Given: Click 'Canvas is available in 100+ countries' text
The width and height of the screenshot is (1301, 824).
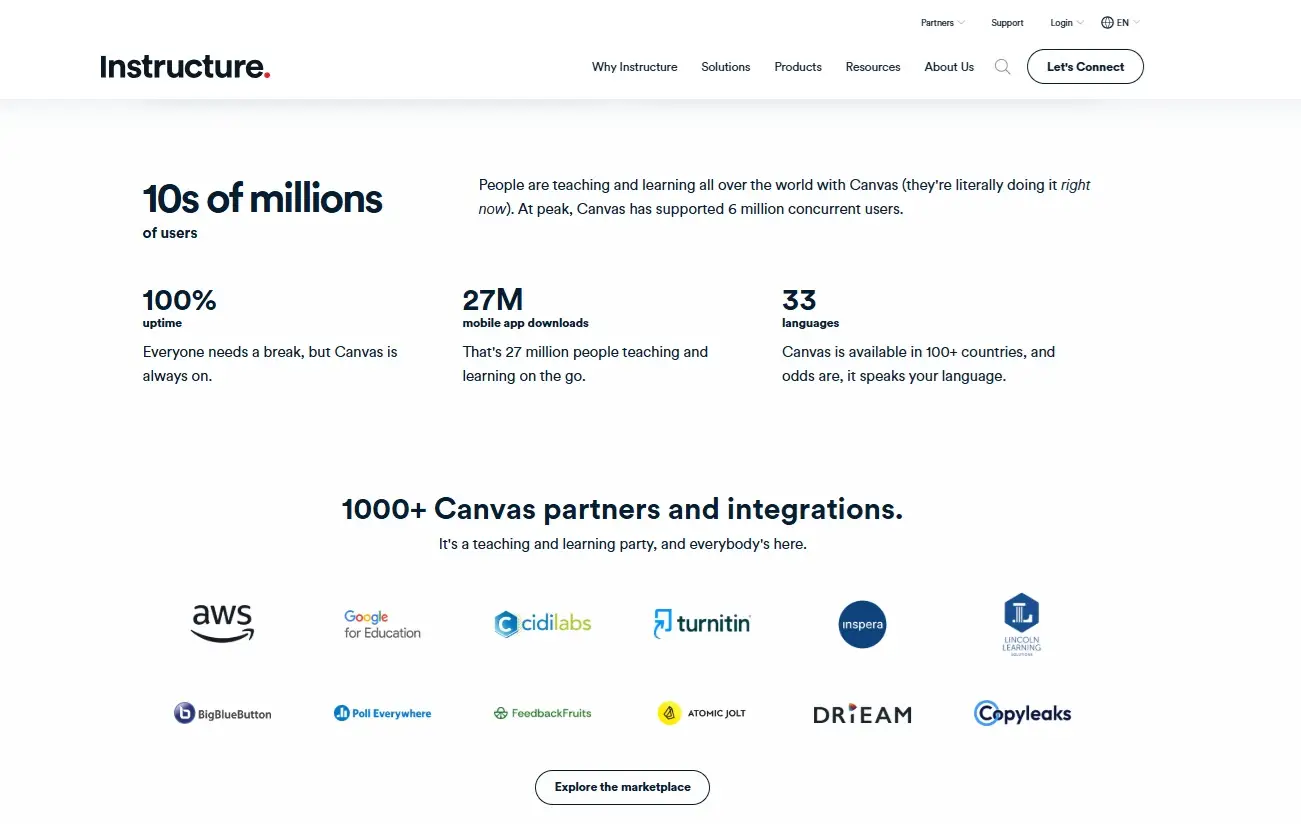Looking at the screenshot, I should 918,364.
